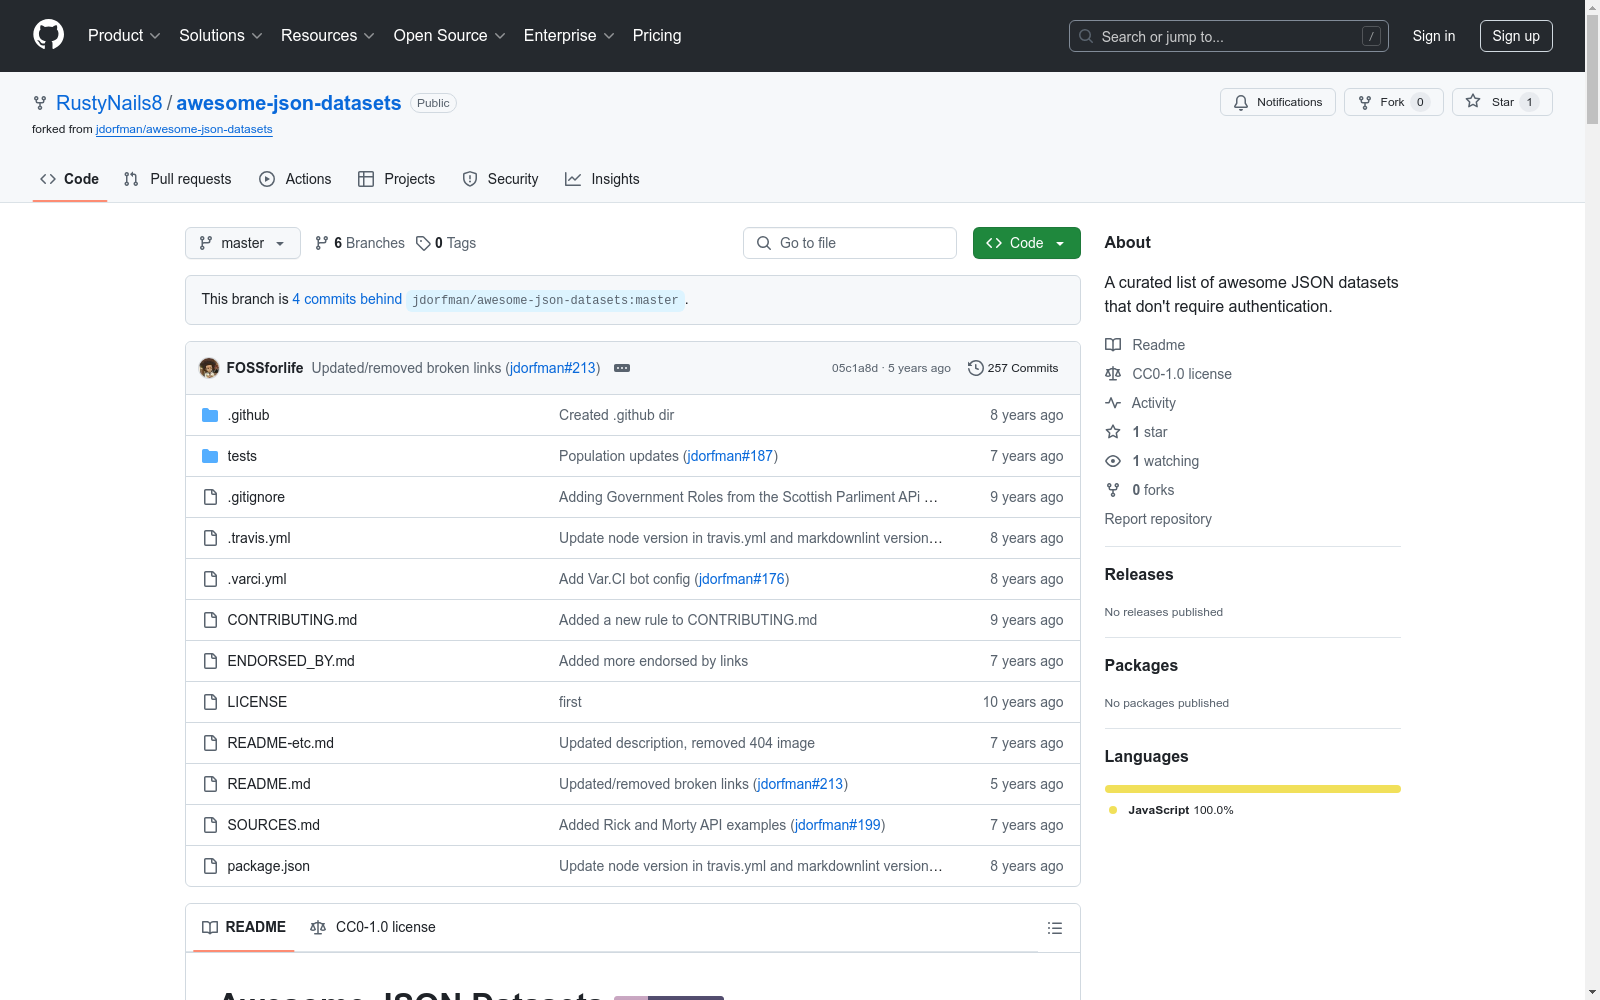Click the scale icon beside CC0-1.0 license
Image resolution: width=1600 pixels, height=1000 pixels.
tap(1113, 374)
